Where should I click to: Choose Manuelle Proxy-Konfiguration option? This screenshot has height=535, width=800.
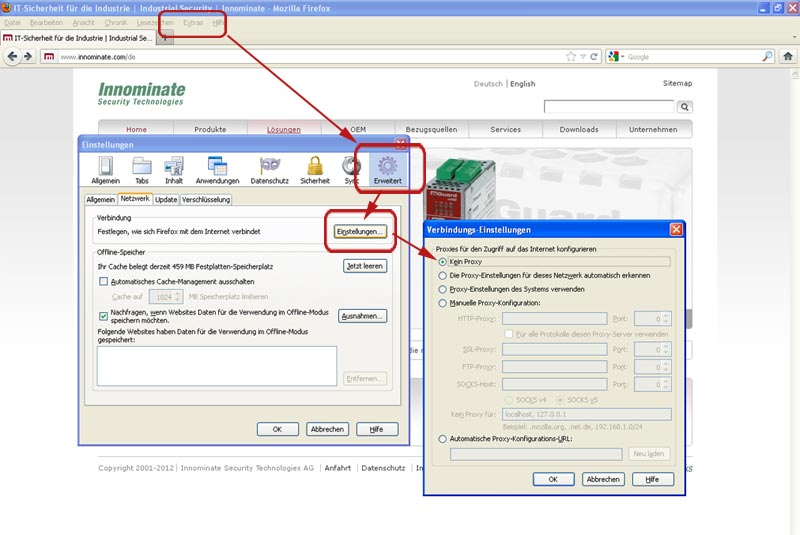443,302
